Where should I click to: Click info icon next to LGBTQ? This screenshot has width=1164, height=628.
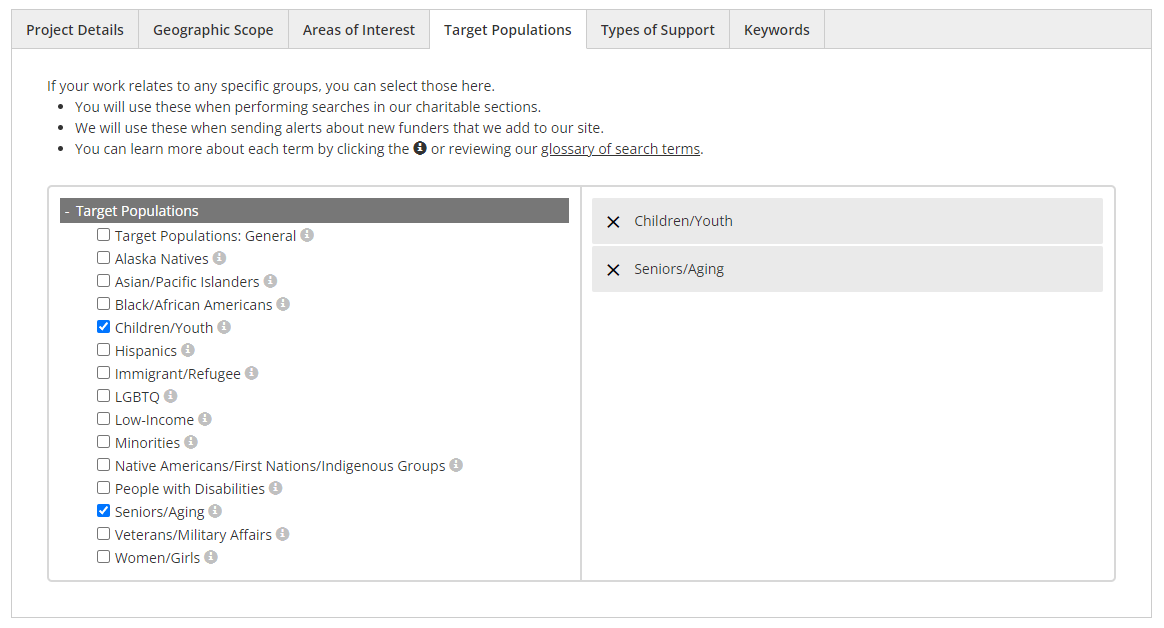pyautogui.click(x=171, y=396)
